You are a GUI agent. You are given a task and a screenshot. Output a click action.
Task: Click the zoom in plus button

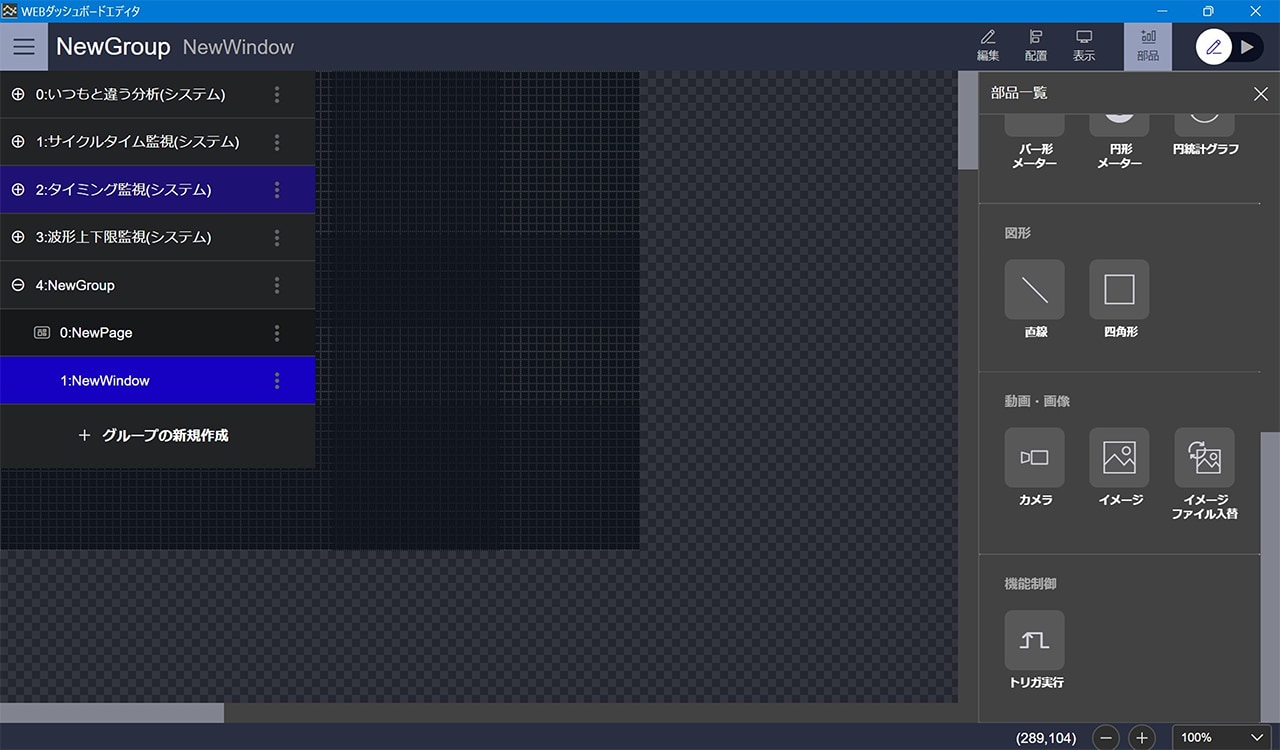coord(1142,738)
